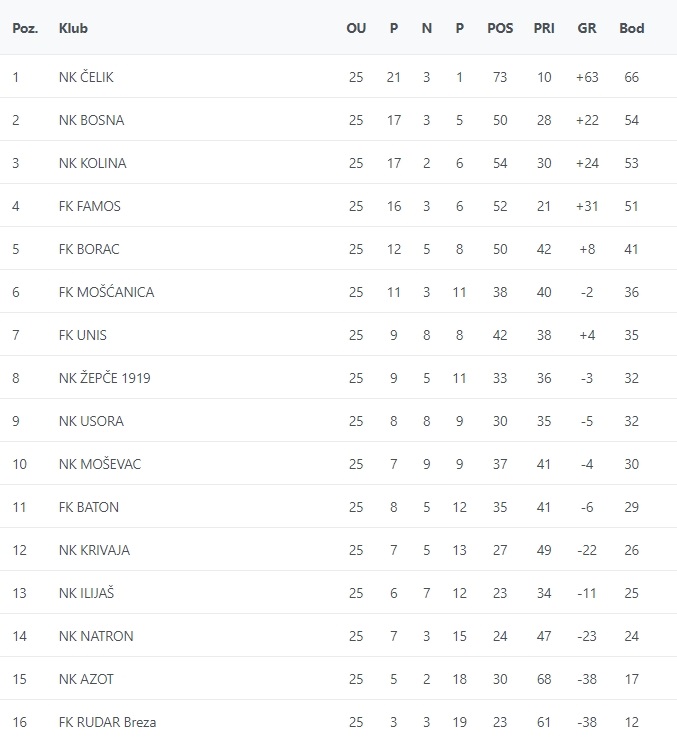Open the NK BOSNA club entry
The height and width of the screenshot is (740, 677).
pos(91,120)
